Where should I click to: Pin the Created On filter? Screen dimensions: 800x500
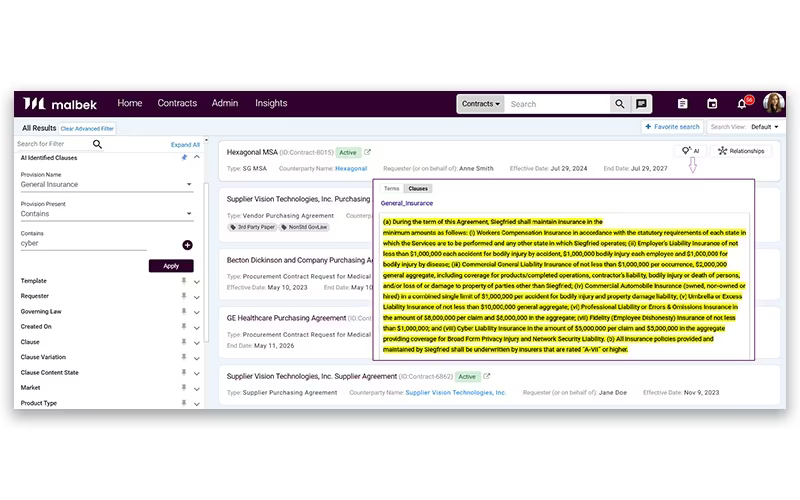(x=184, y=327)
